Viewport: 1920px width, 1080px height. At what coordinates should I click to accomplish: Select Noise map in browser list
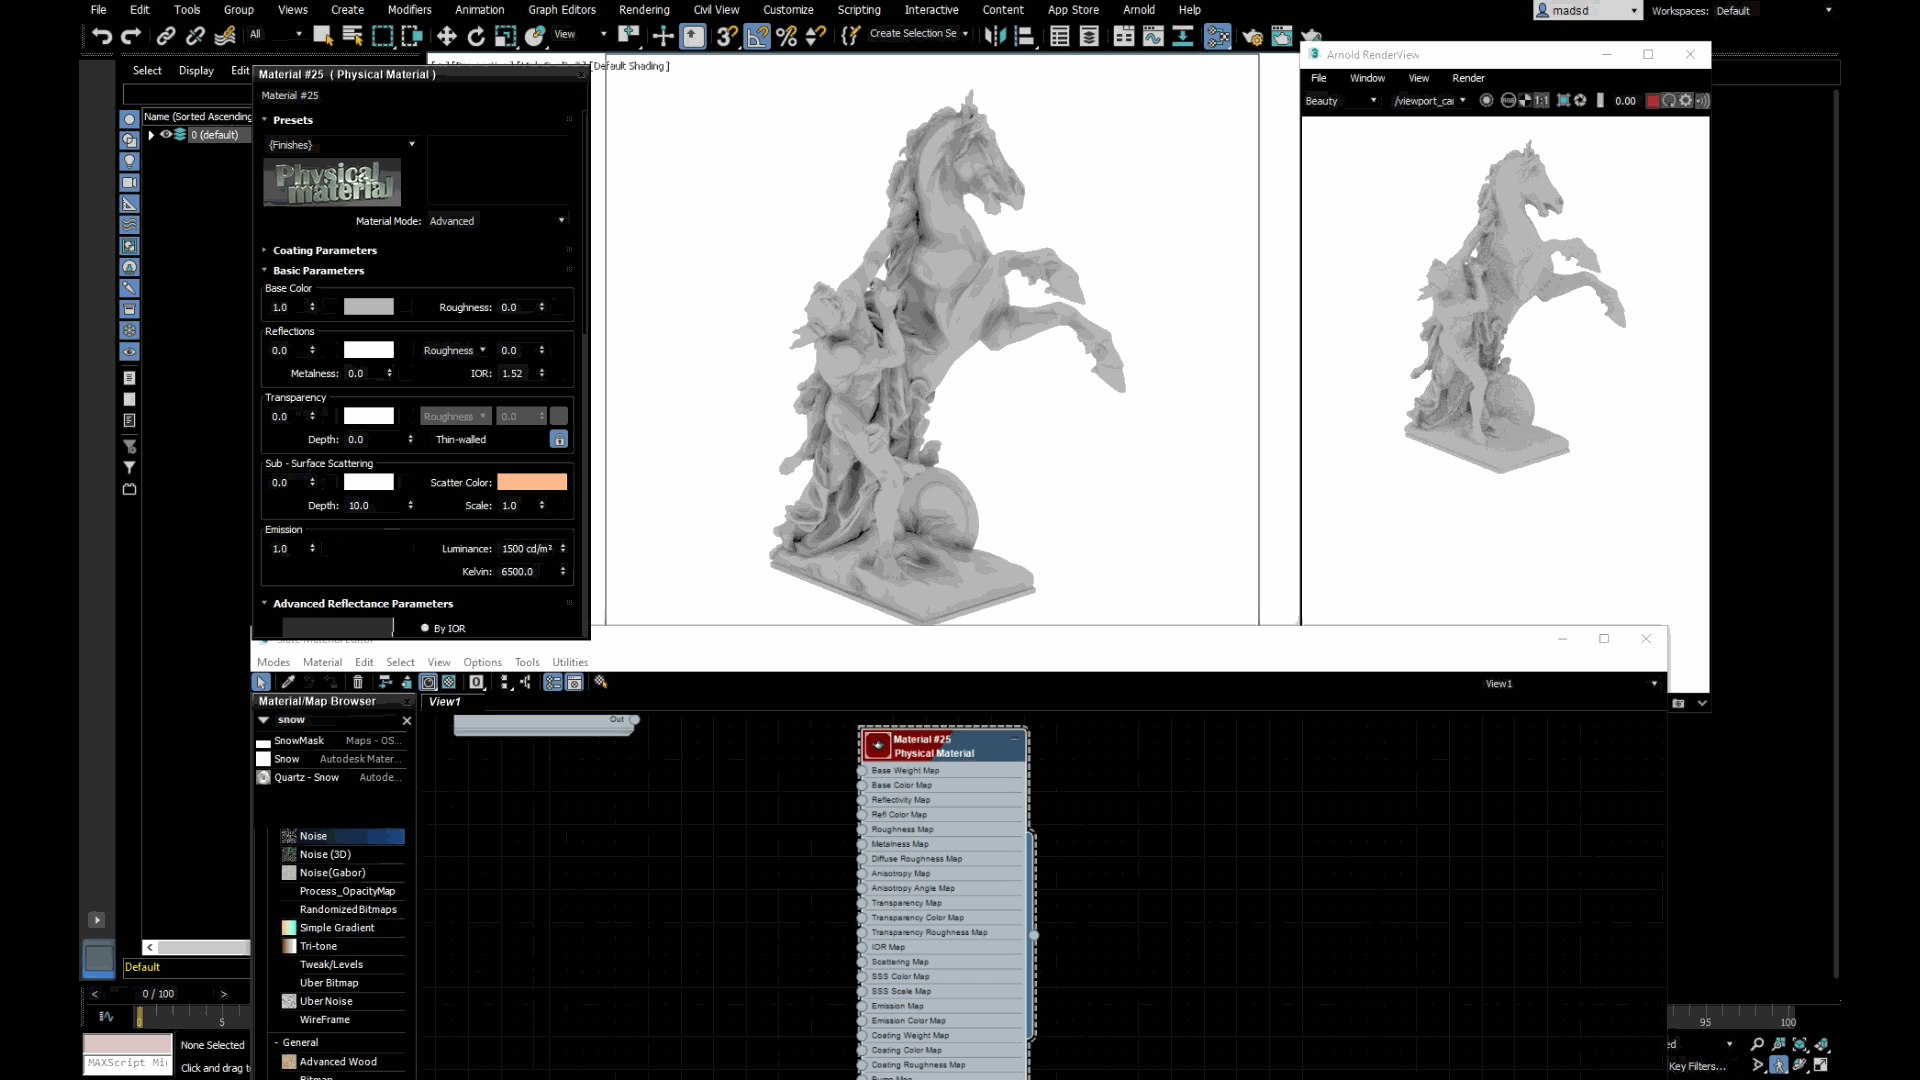click(314, 836)
